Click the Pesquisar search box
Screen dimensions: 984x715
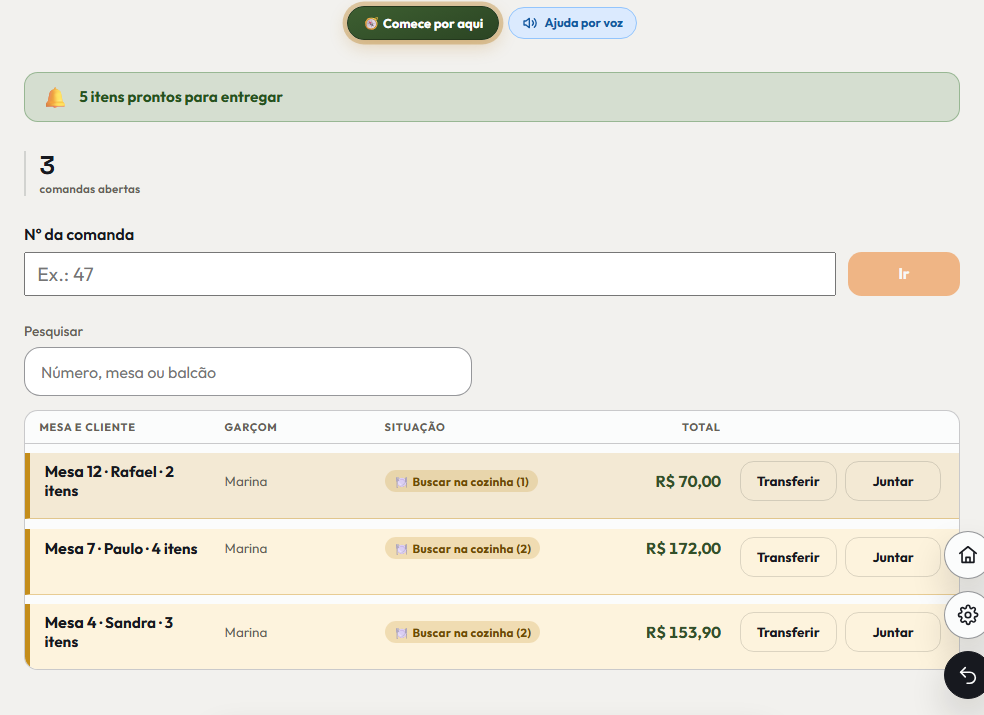pyautogui.click(x=248, y=372)
